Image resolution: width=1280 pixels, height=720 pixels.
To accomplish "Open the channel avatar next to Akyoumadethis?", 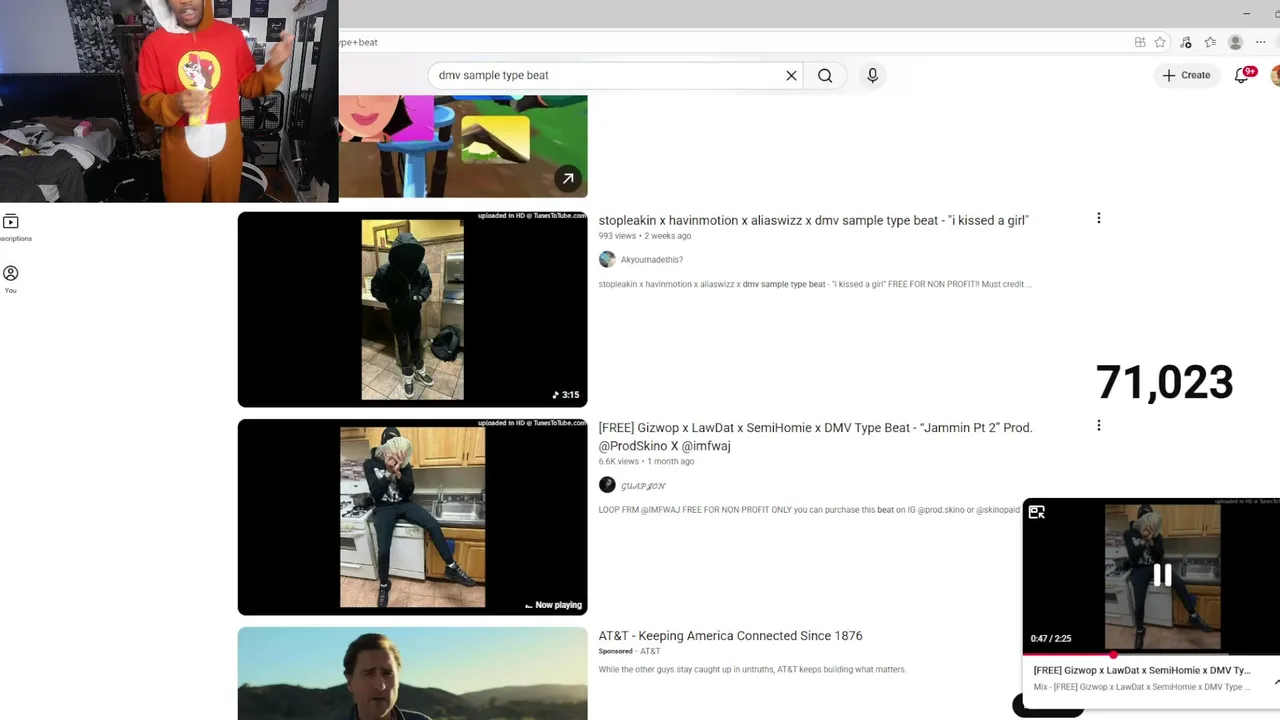I will pos(607,259).
